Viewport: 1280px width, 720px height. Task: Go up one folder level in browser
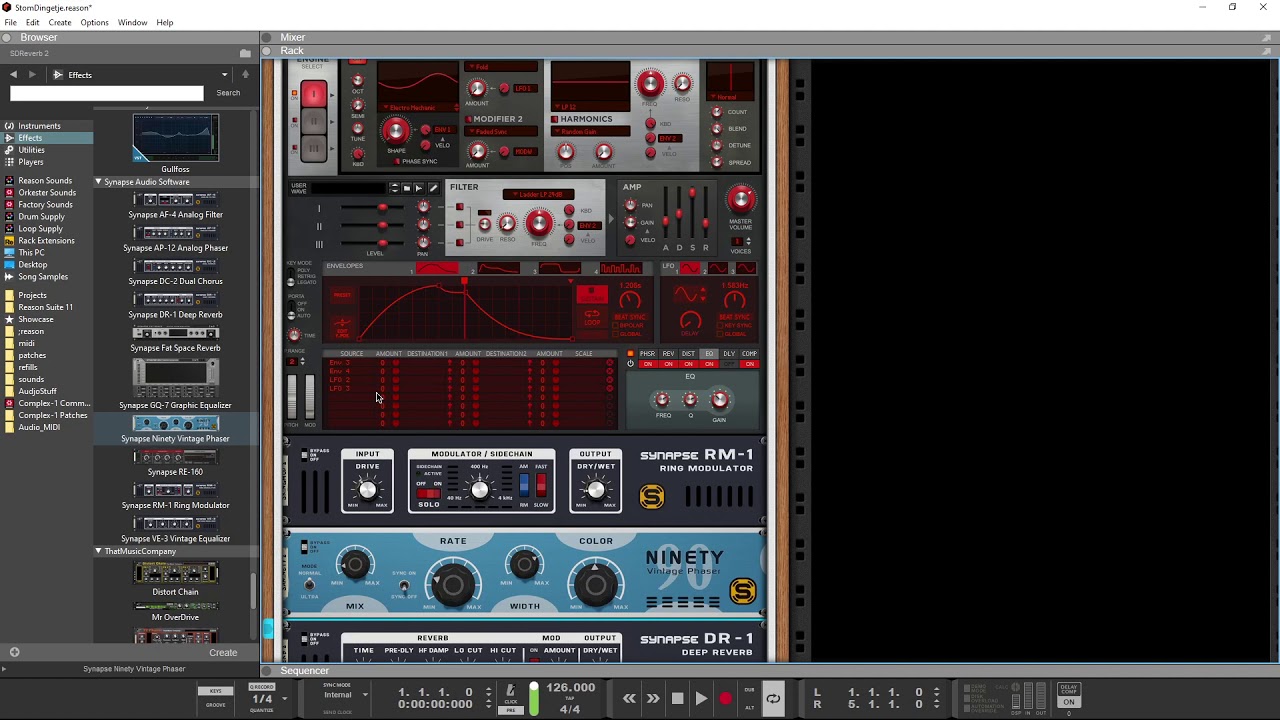[245, 75]
